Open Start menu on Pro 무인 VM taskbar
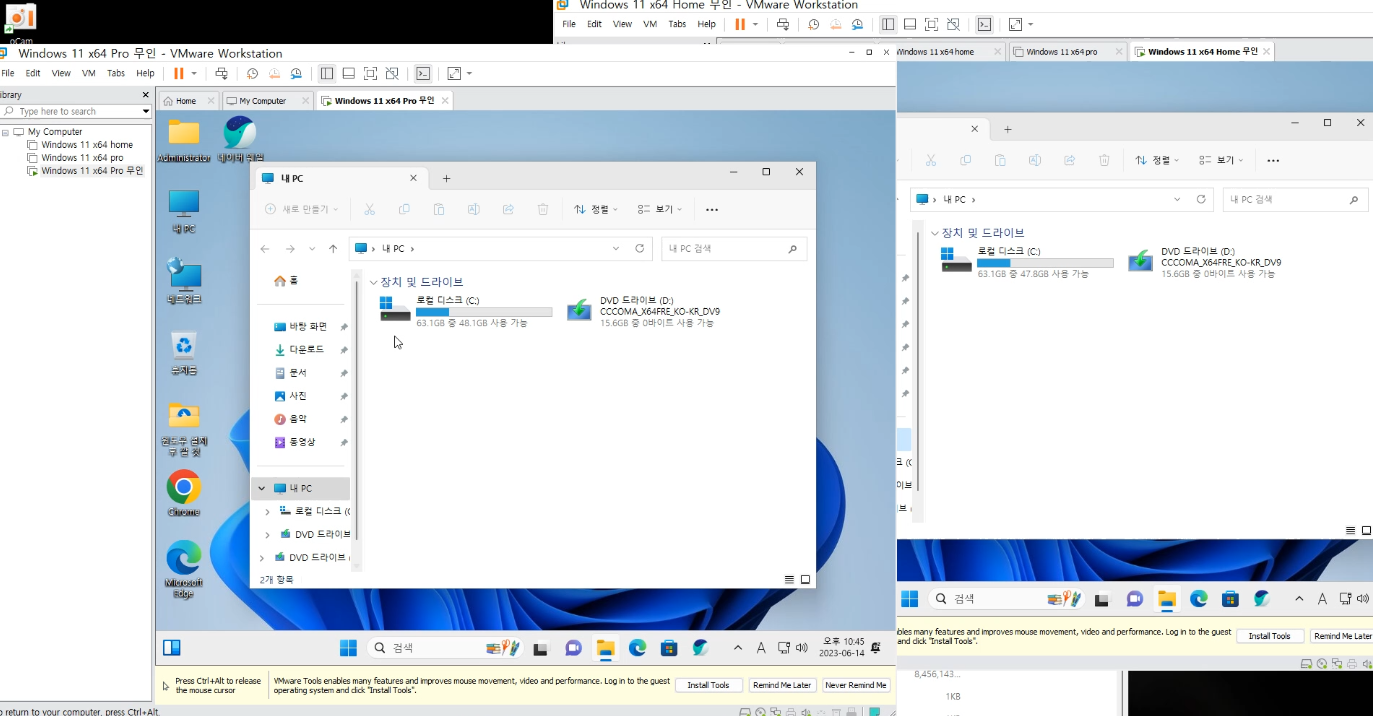This screenshot has height=716, width=1373. point(348,648)
